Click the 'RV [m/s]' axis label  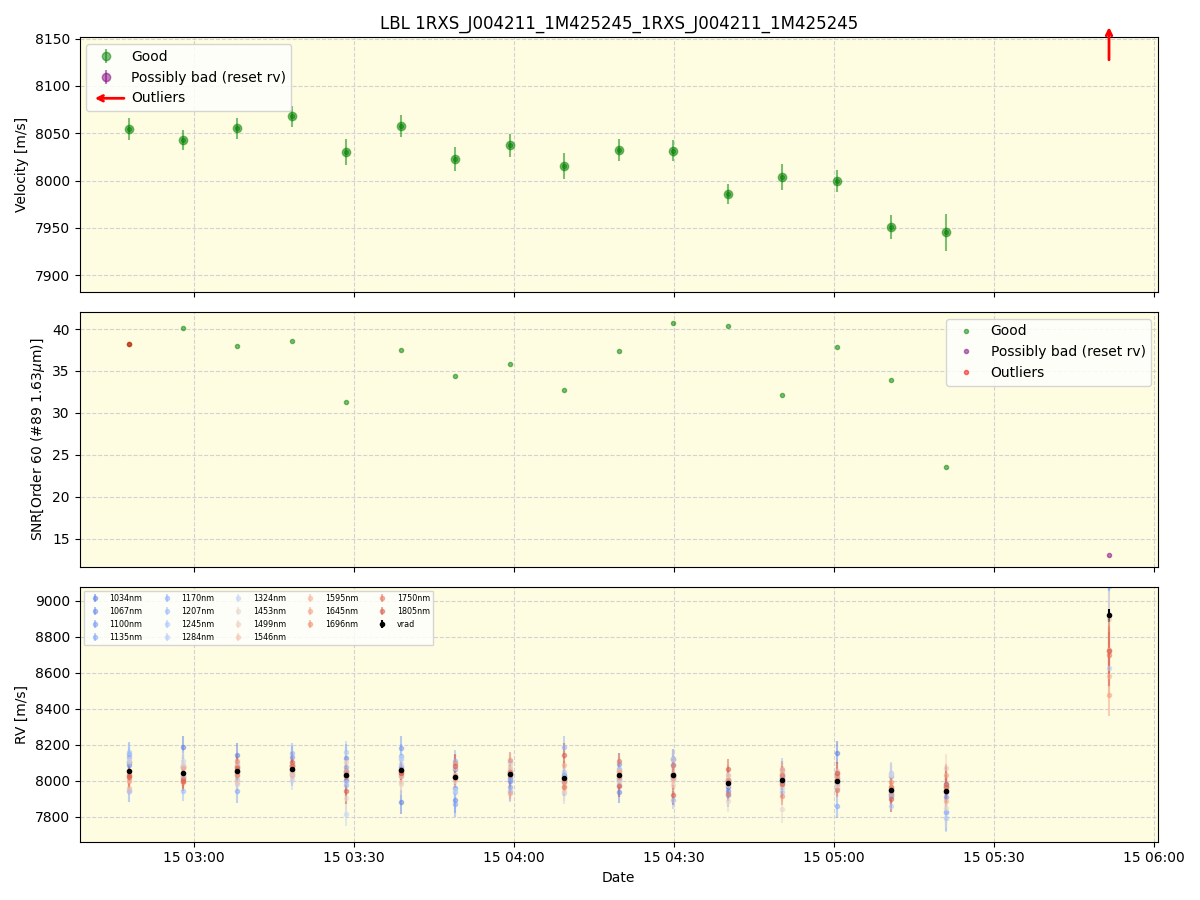[21, 715]
